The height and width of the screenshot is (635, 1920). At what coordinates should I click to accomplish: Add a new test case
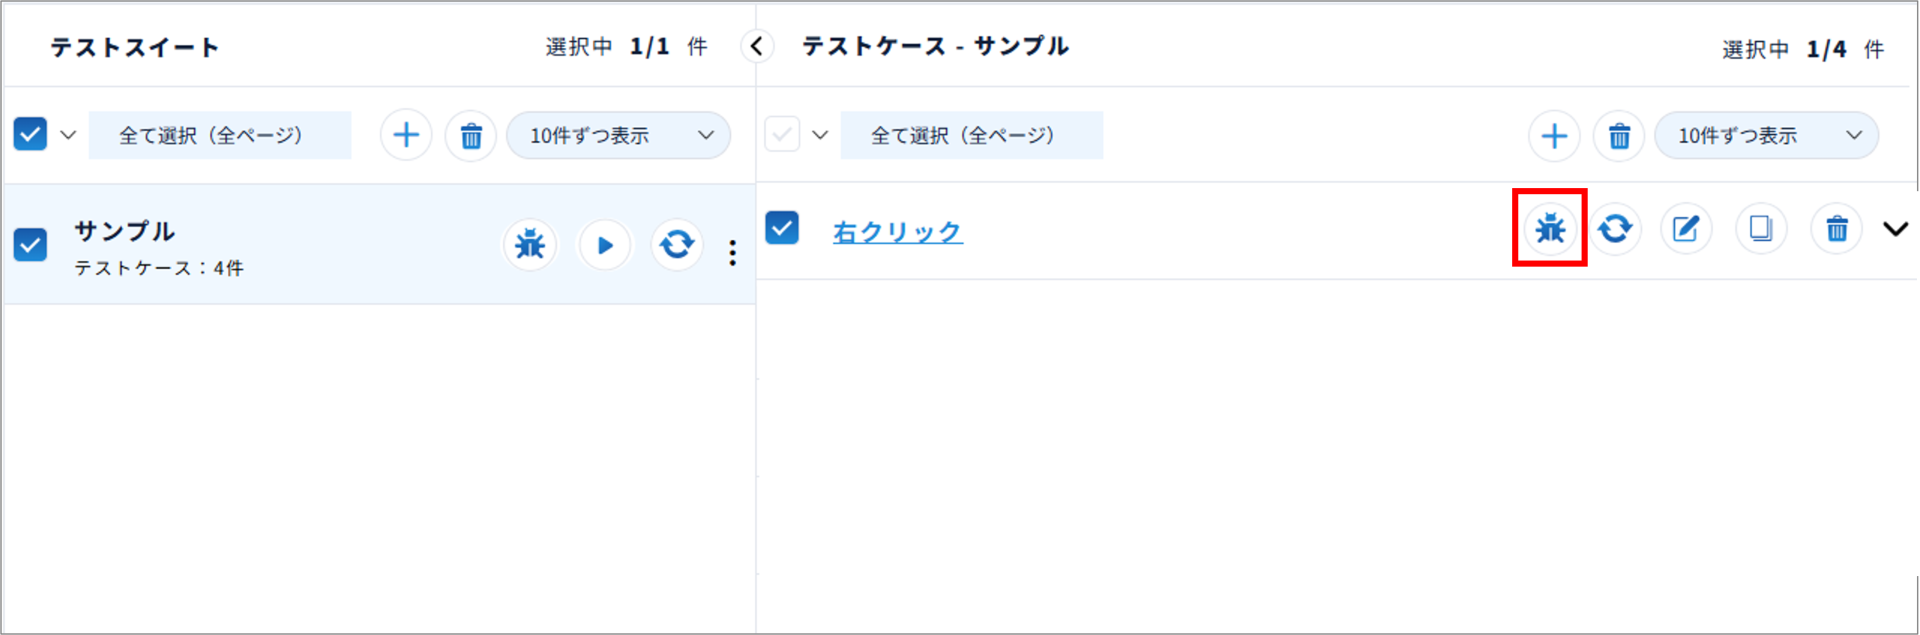[1554, 135]
